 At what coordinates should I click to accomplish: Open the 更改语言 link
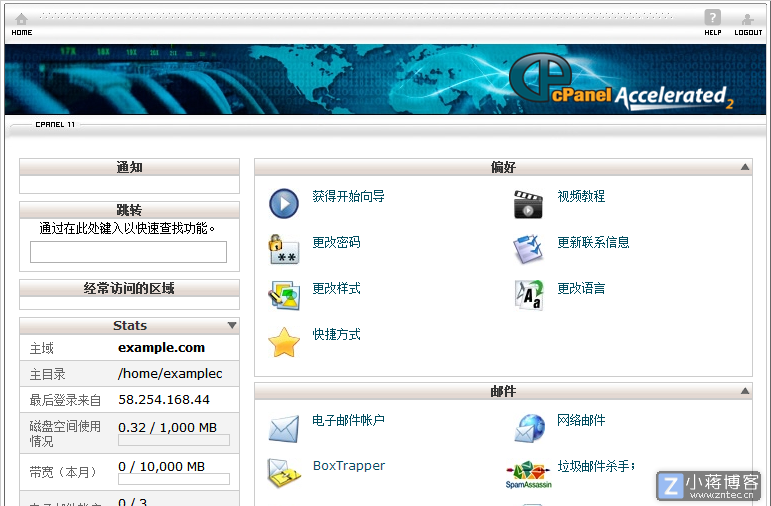tap(581, 288)
